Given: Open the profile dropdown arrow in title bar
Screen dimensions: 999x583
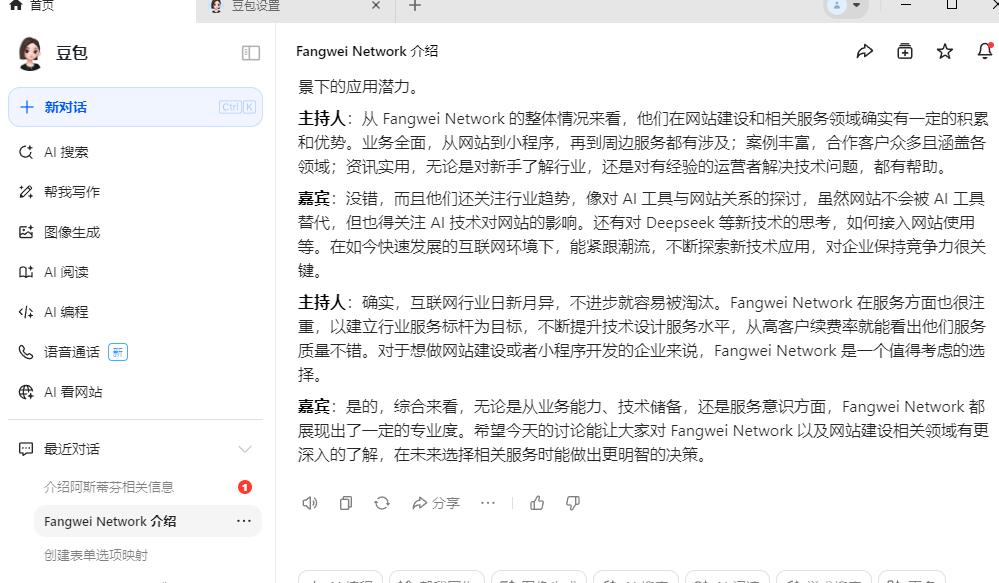Looking at the screenshot, I should 856,6.
